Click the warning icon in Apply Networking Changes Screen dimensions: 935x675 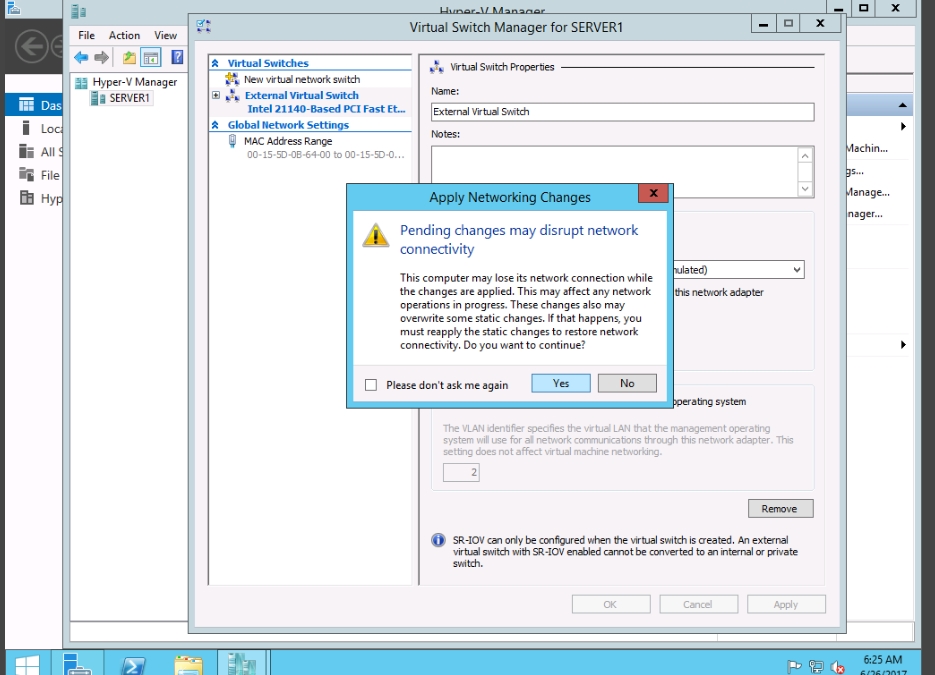point(376,236)
